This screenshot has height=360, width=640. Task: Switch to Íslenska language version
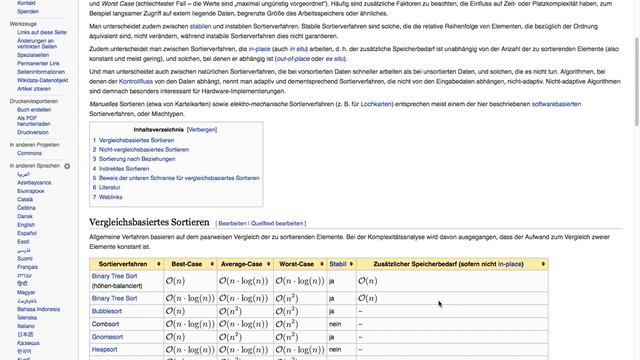pyautogui.click(x=27, y=318)
